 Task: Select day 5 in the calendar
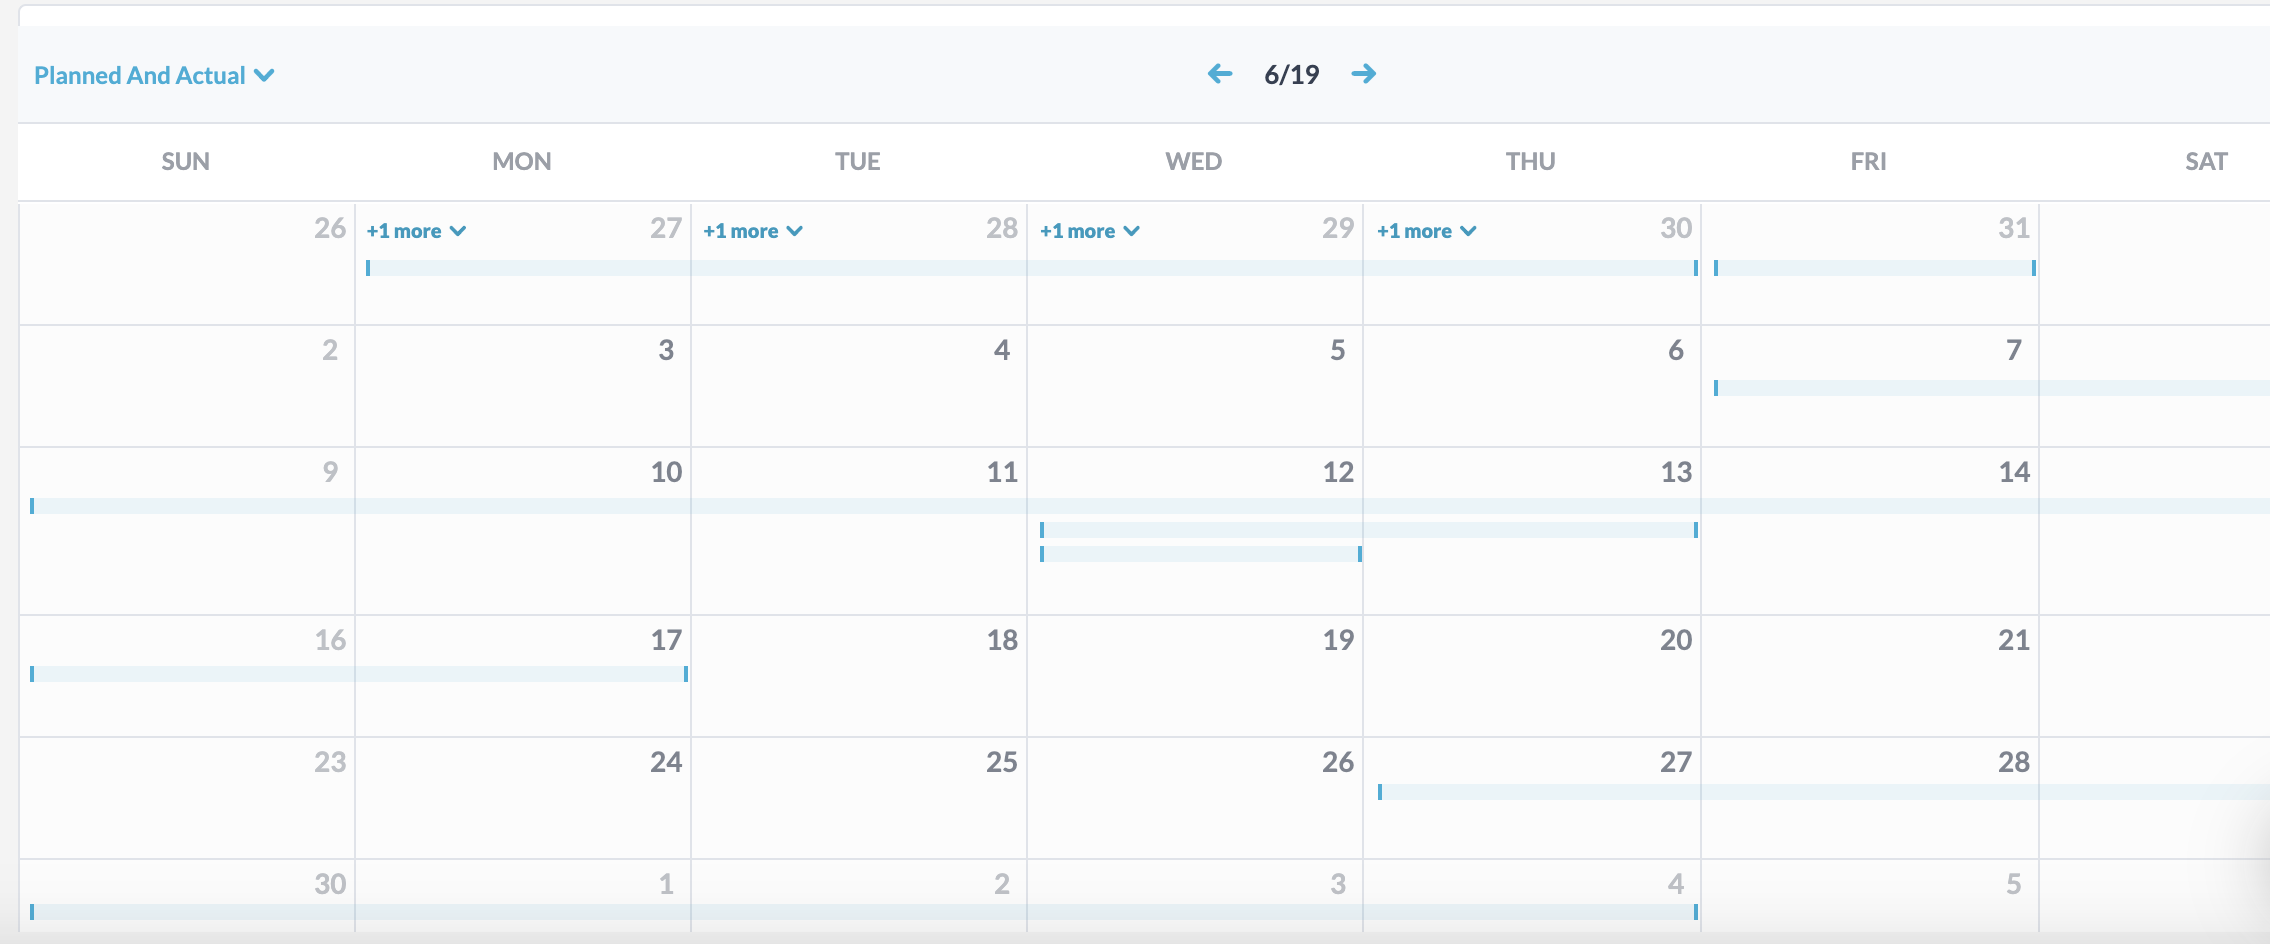tap(1338, 350)
